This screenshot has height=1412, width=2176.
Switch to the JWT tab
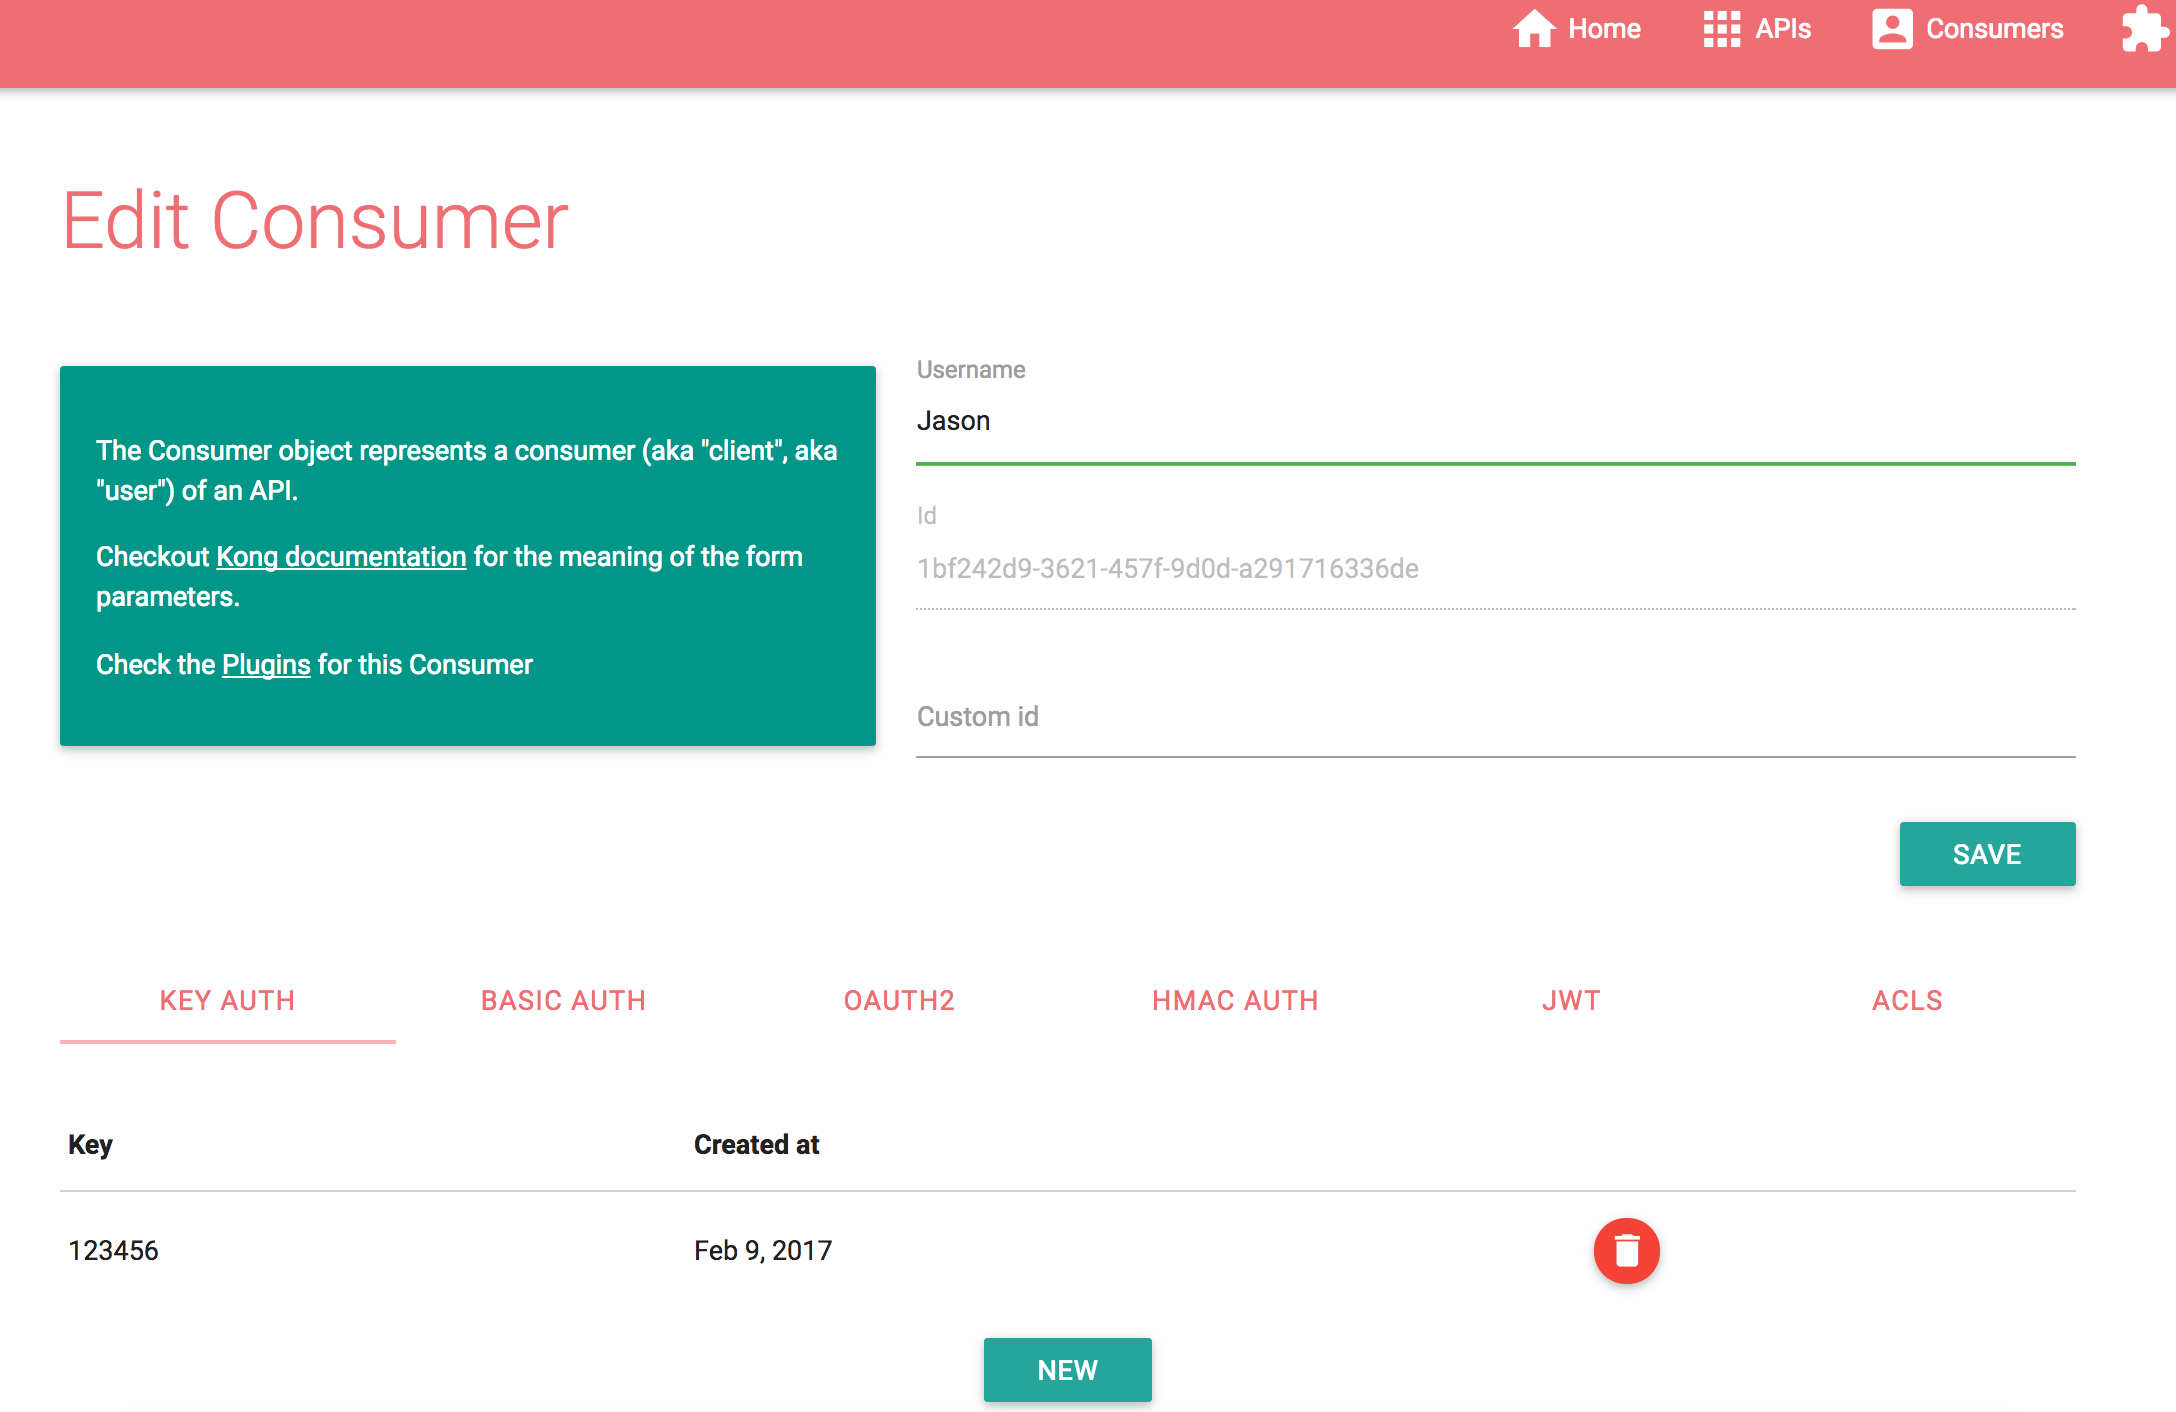coord(1571,1000)
